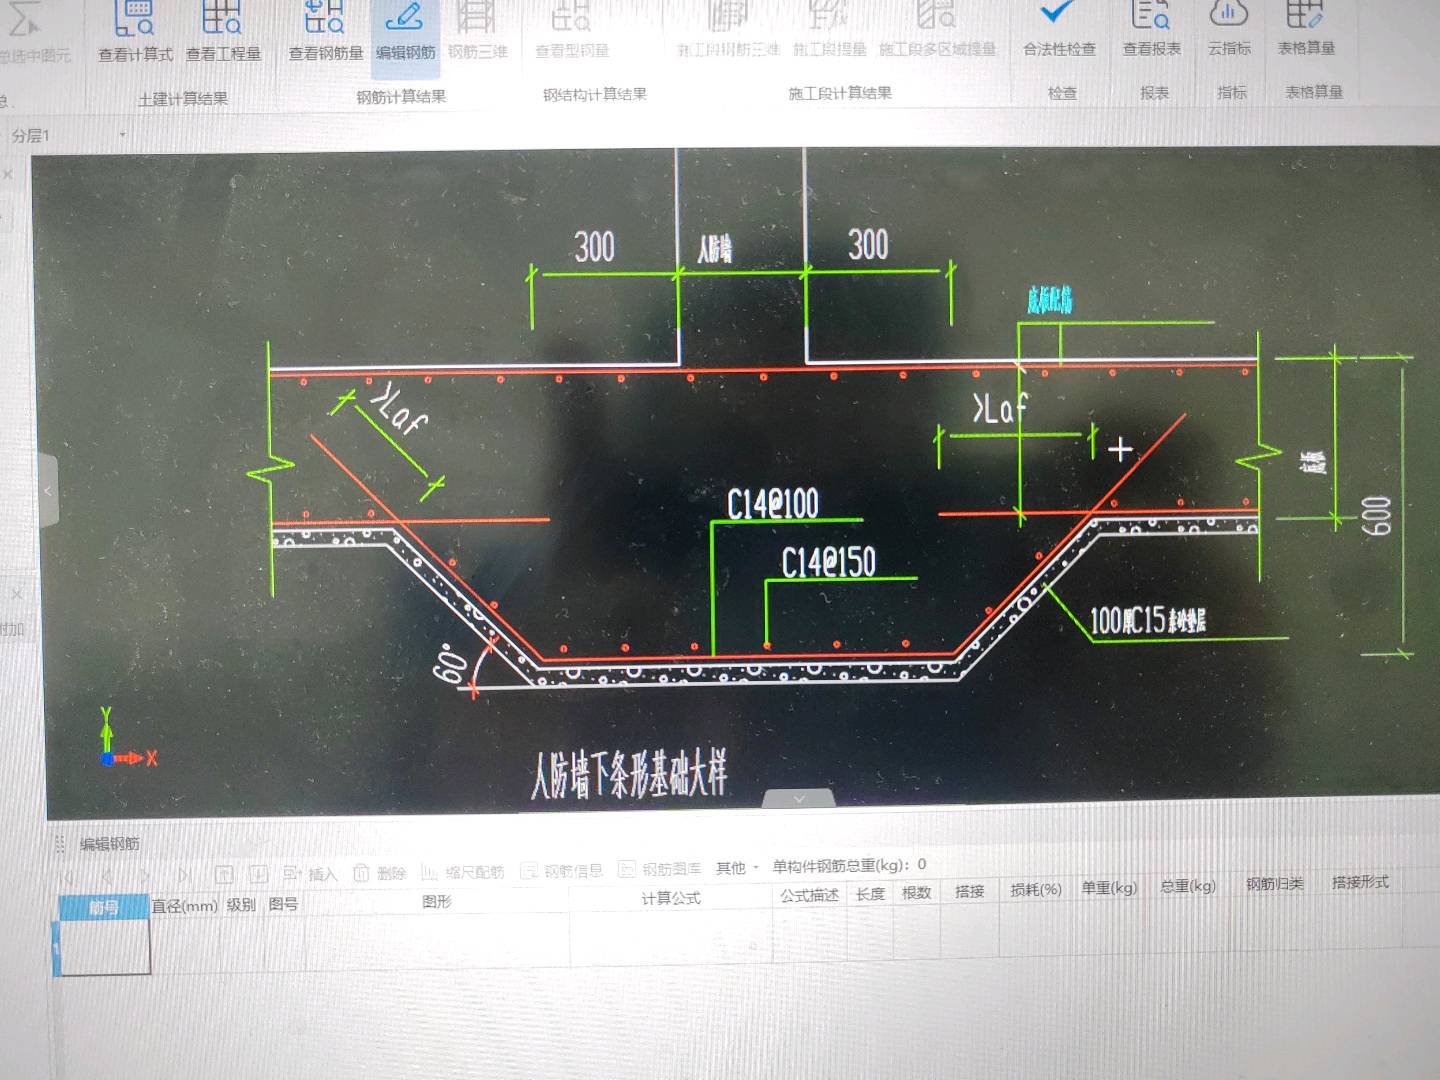Click the 汇总选中图元 sum tool
This screenshot has height=1080, width=1440.
tap(30, 35)
